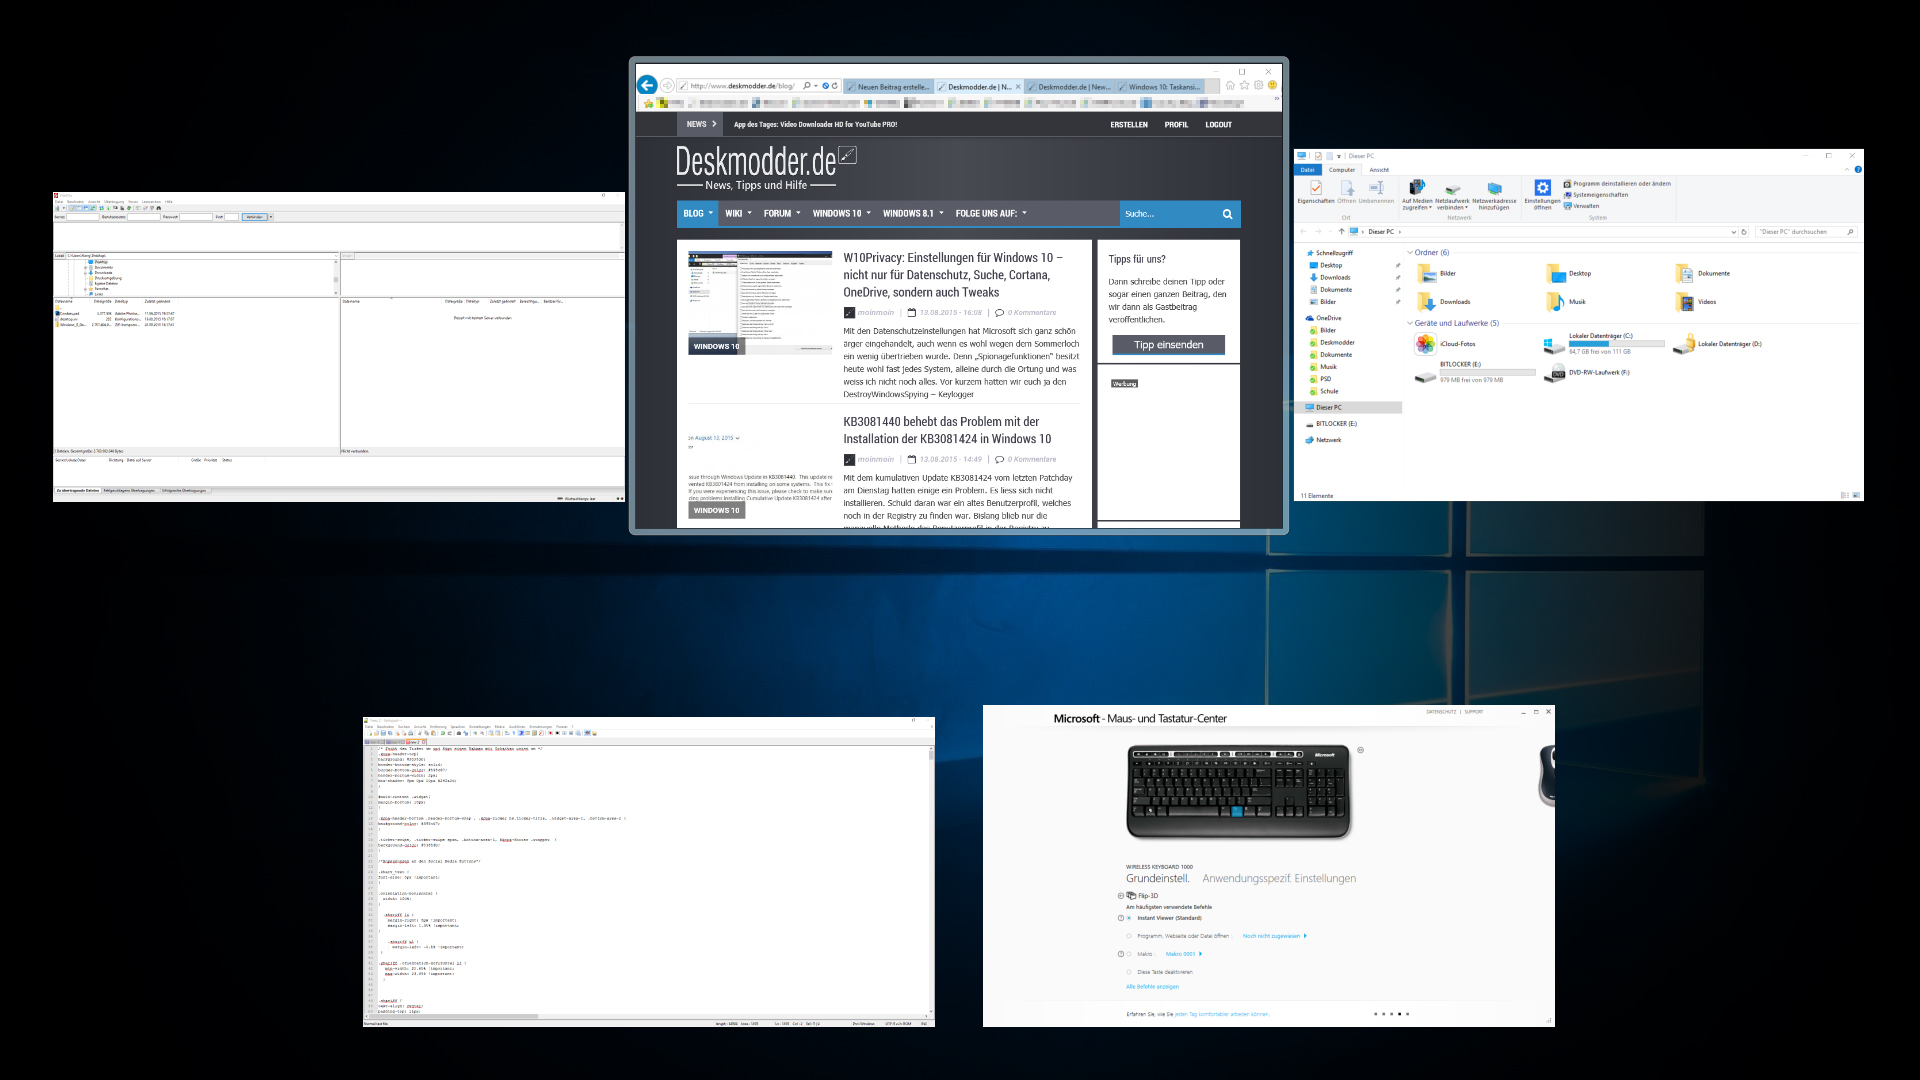Click the ERSTELLEN link on Deskmodder

click(1129, 125)
